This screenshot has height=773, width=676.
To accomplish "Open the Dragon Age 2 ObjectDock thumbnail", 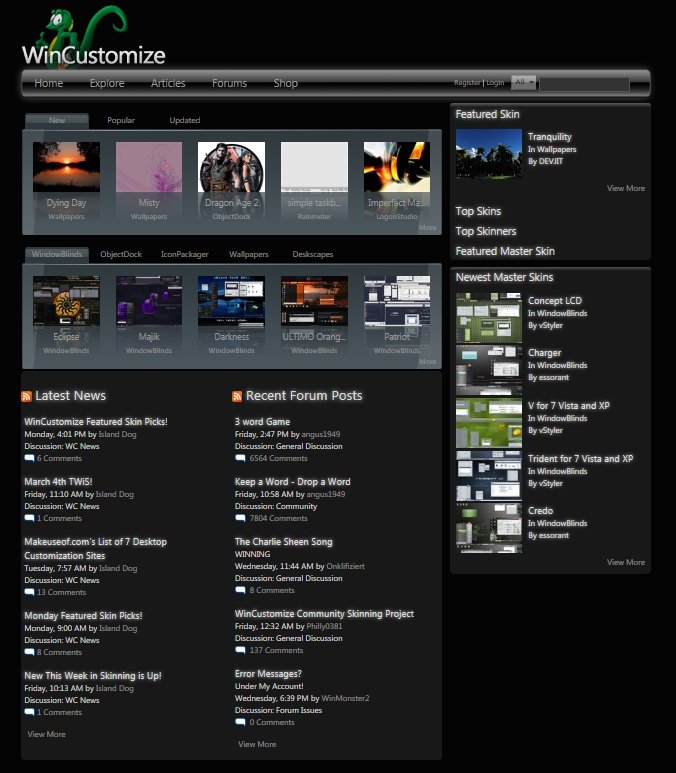I will click(231, 167).
